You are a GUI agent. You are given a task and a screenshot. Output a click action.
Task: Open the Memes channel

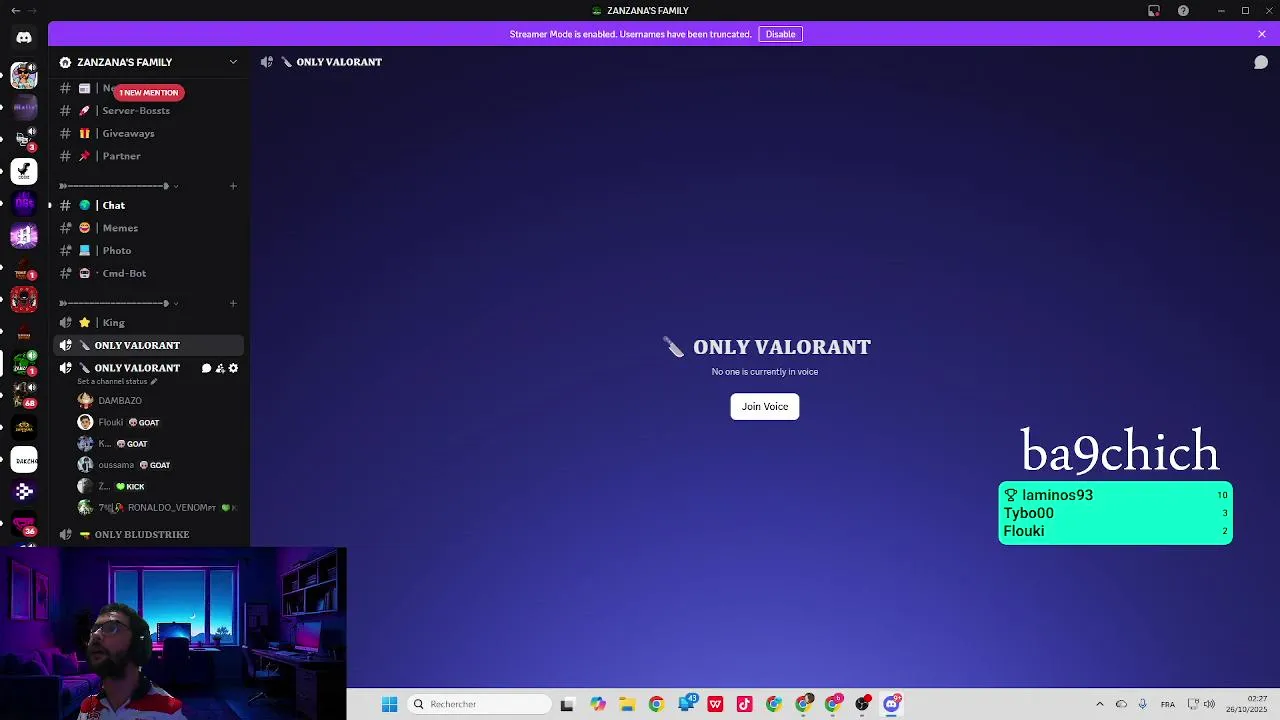[150, 228]
